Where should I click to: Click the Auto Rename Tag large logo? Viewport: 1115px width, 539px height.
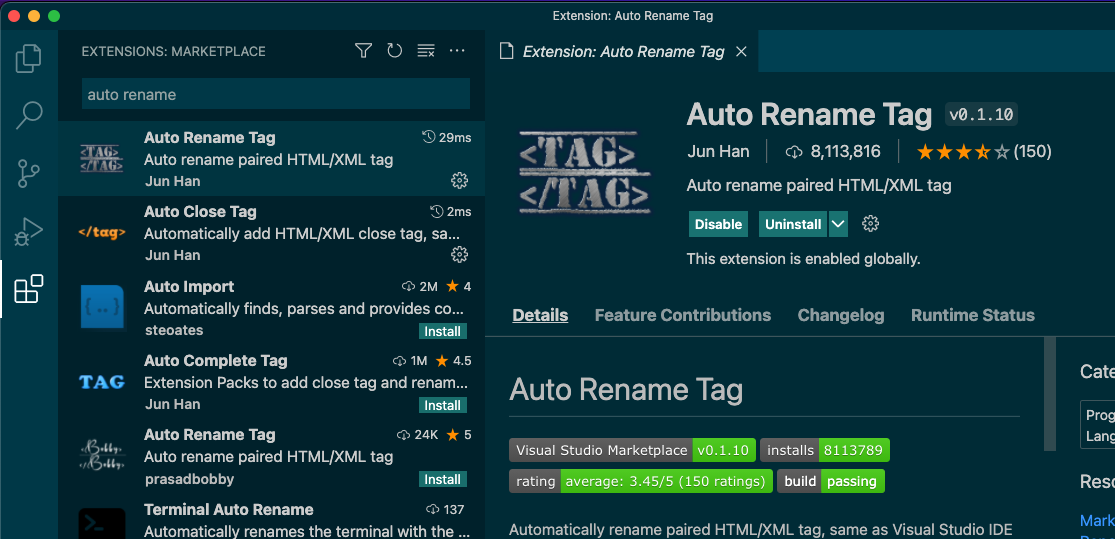point(585,172)
